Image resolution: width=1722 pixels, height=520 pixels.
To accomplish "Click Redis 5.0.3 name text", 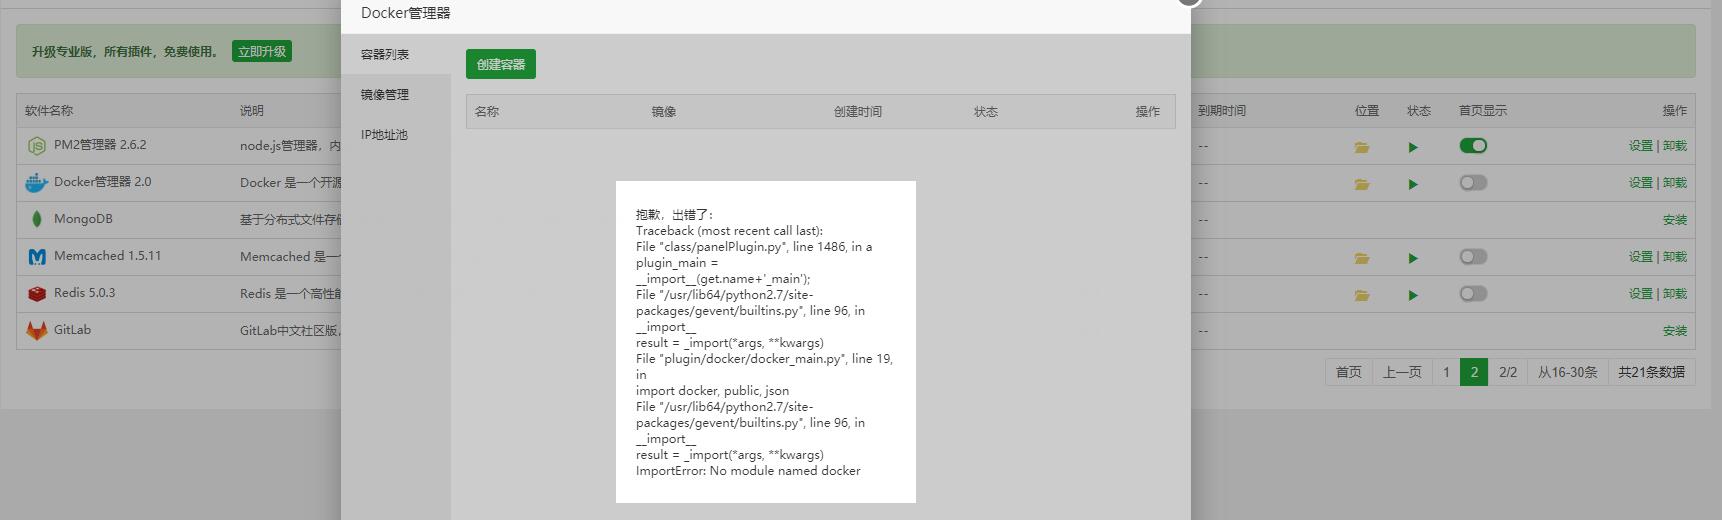I will (85, 293).
